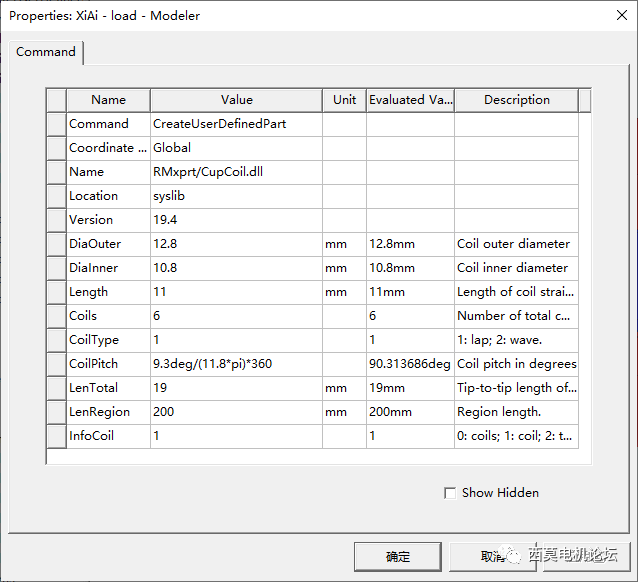Edit the DiaOuter value field 12.8
Image resolution: width=638 pixels, height=582 pixels.
coord(236,244)
